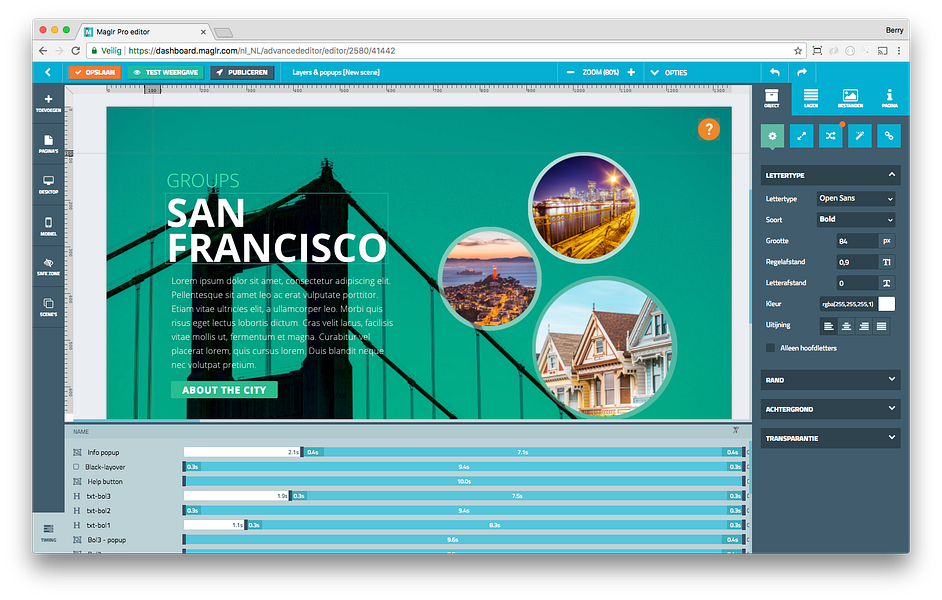
Task: Click the Regelafstand value field
Action: coord(857,262)
